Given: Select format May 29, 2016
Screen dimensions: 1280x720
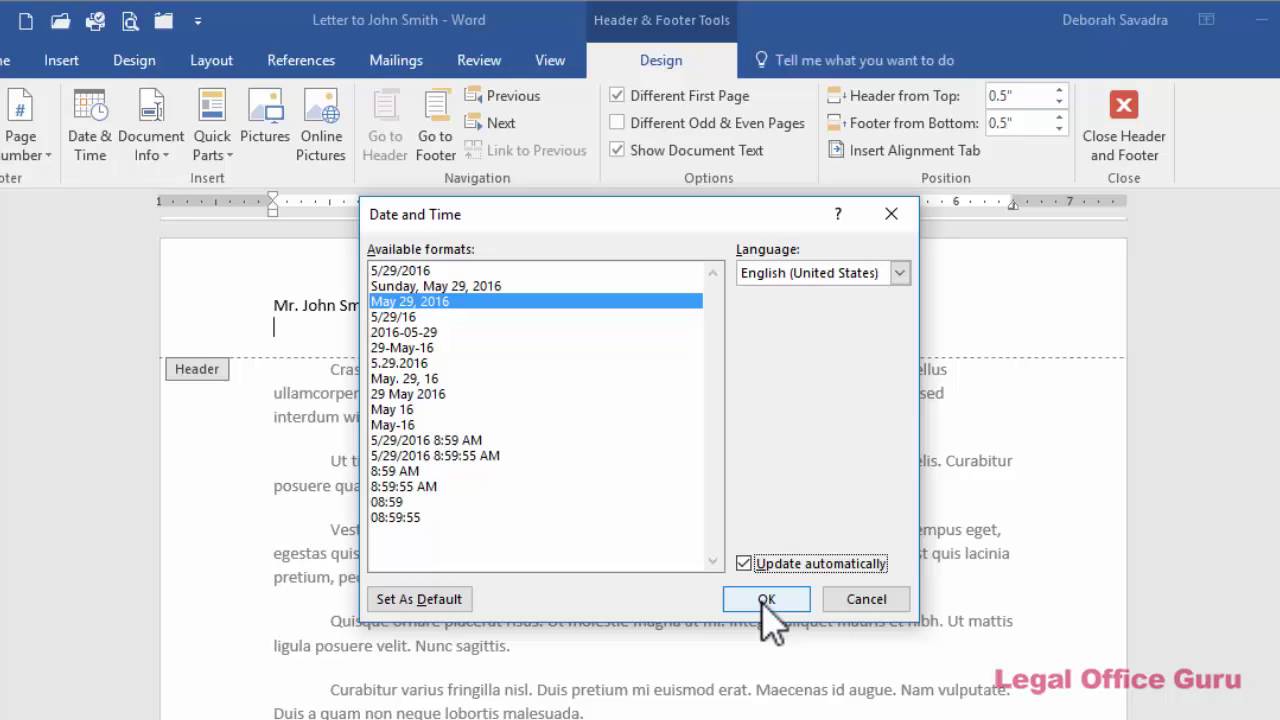Looking at the screenshot, I should (x=535, y=301).
